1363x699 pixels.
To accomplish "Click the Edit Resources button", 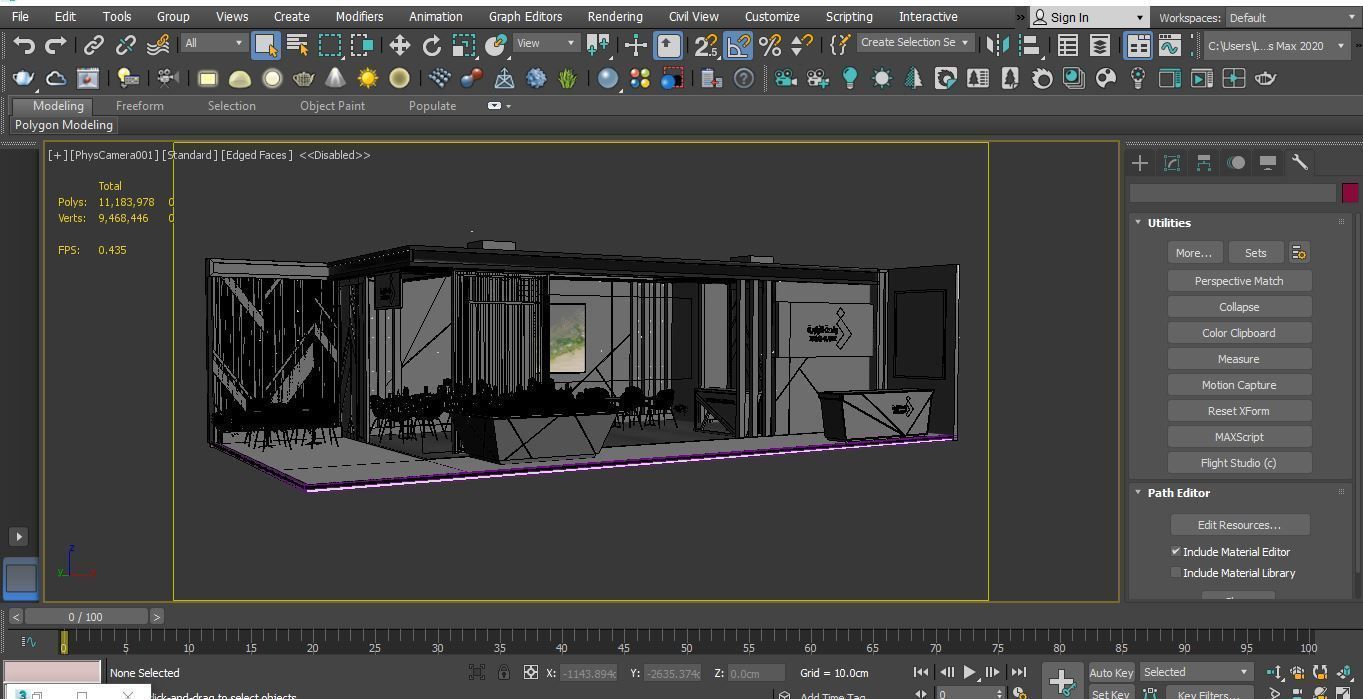I will pyautogui.click(x=1239, y=525).
